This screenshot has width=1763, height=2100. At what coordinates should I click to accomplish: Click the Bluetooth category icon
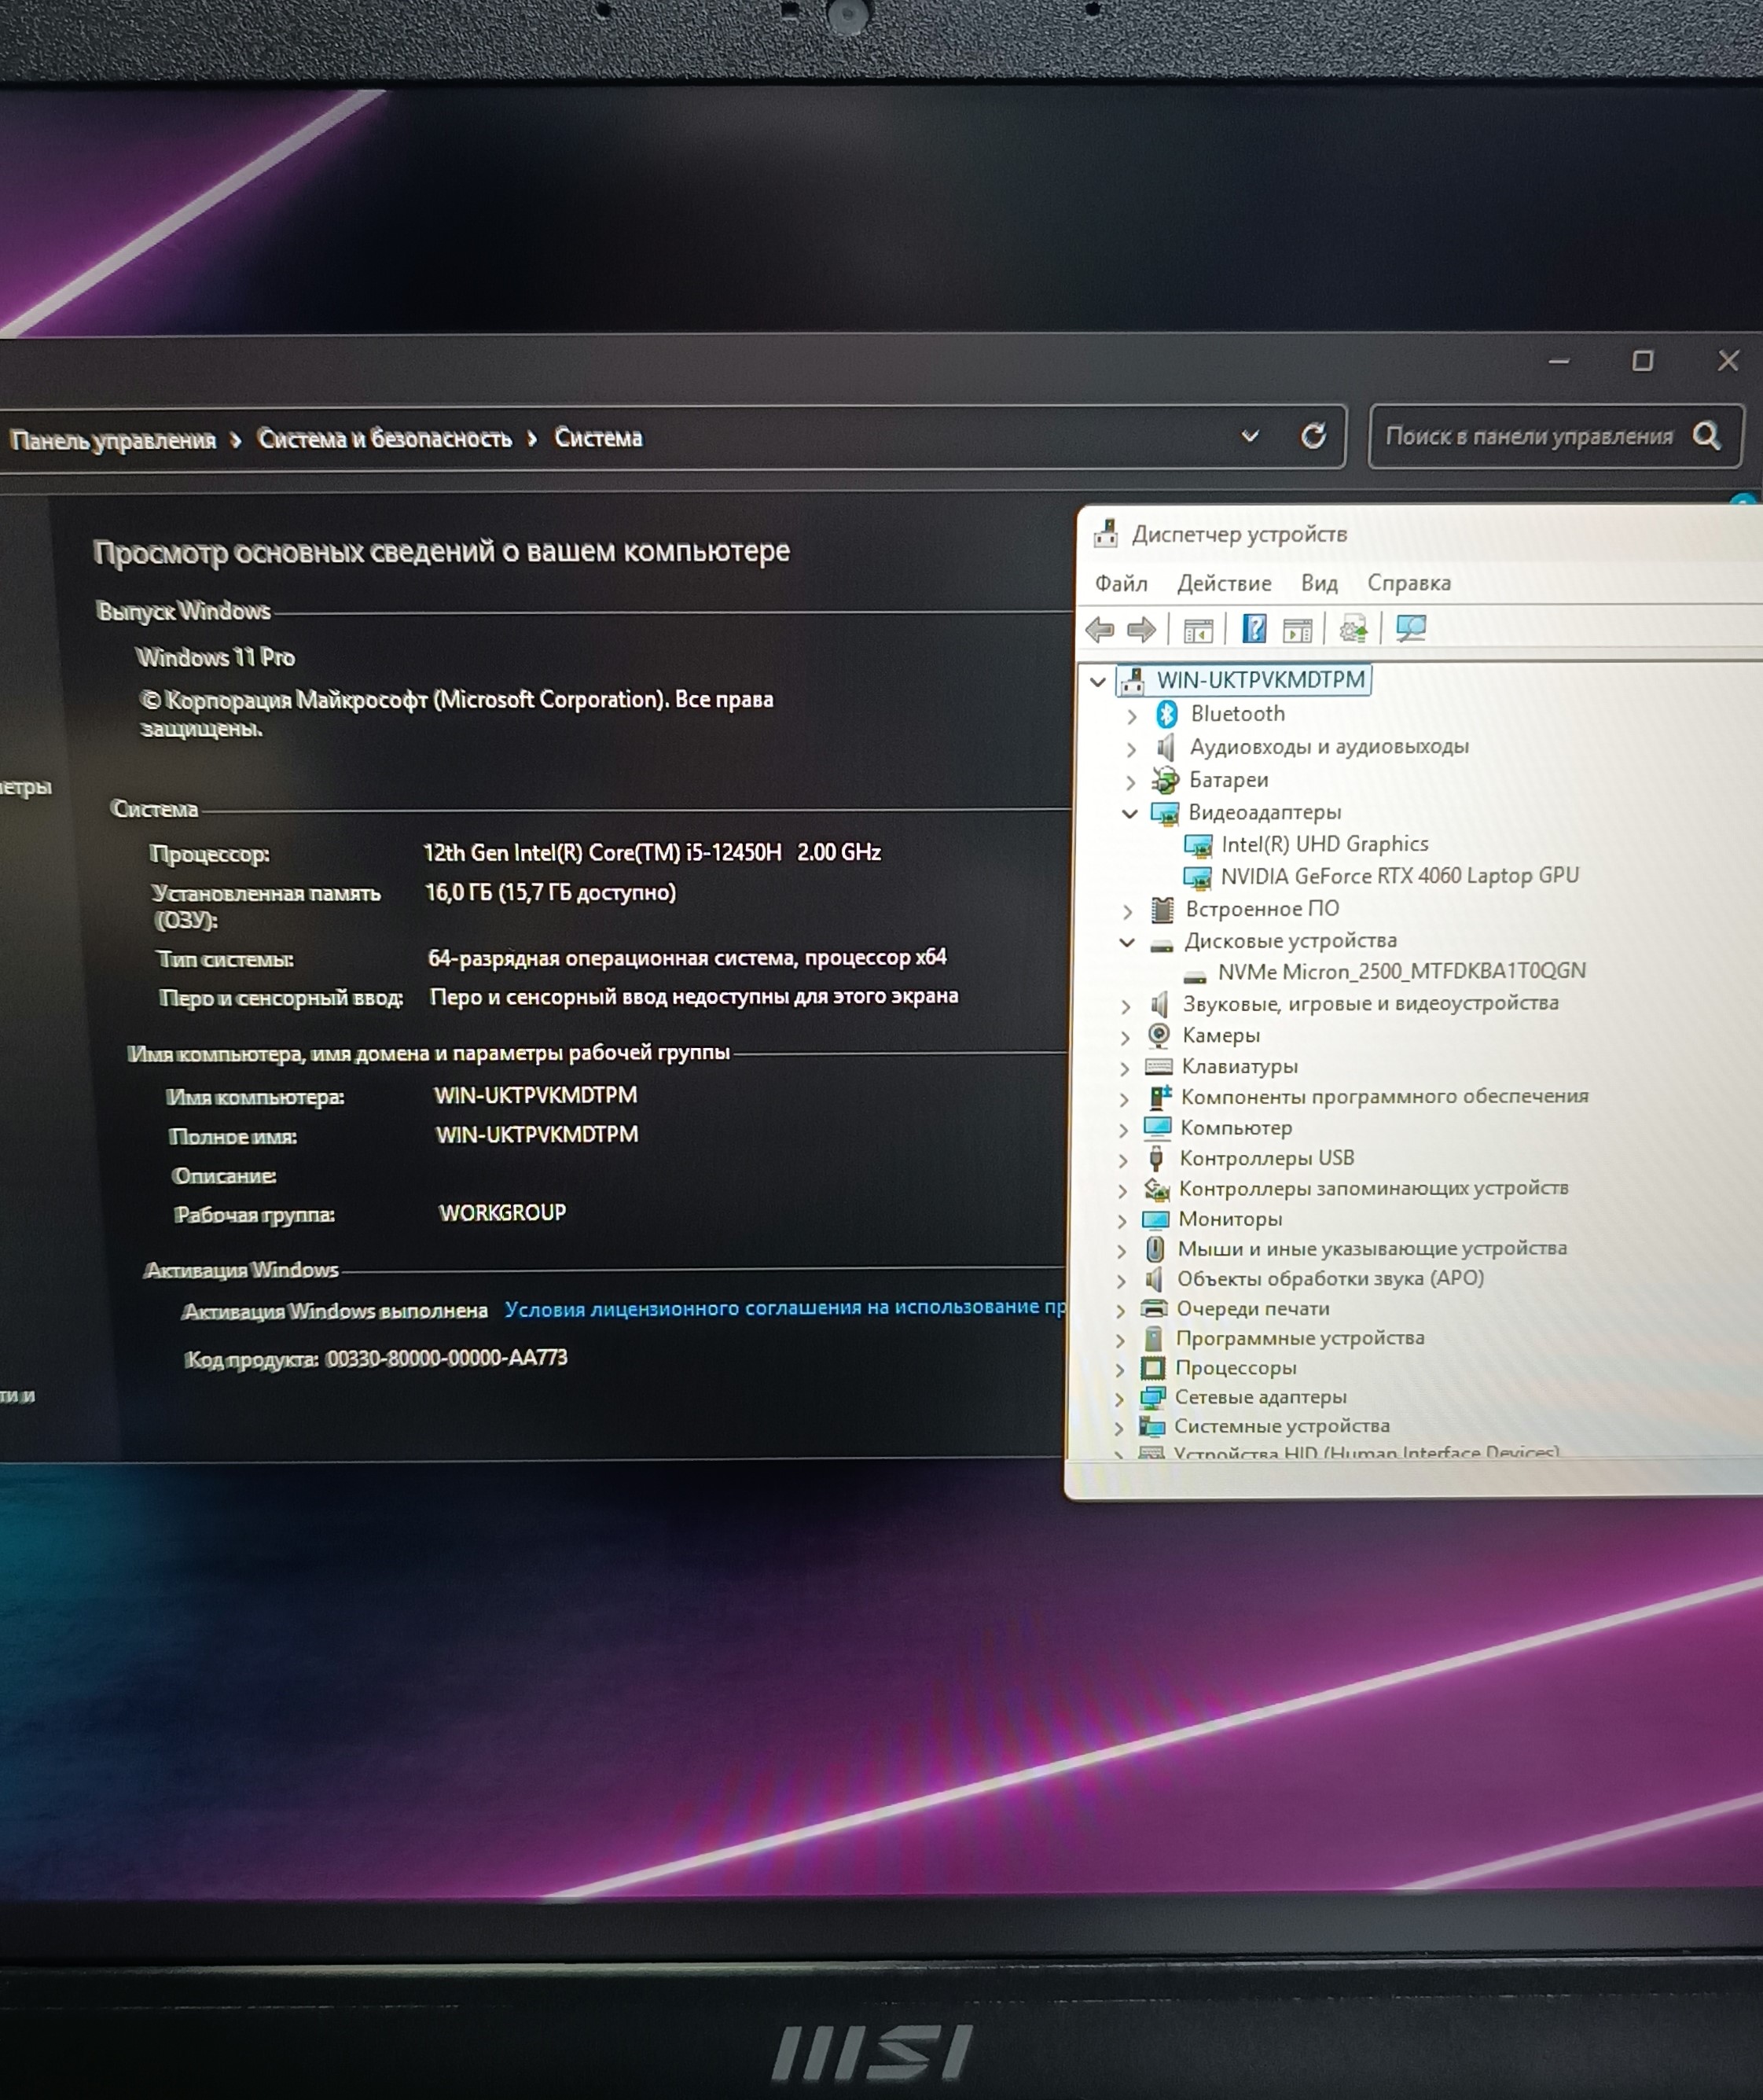[x=1166, y=714]
